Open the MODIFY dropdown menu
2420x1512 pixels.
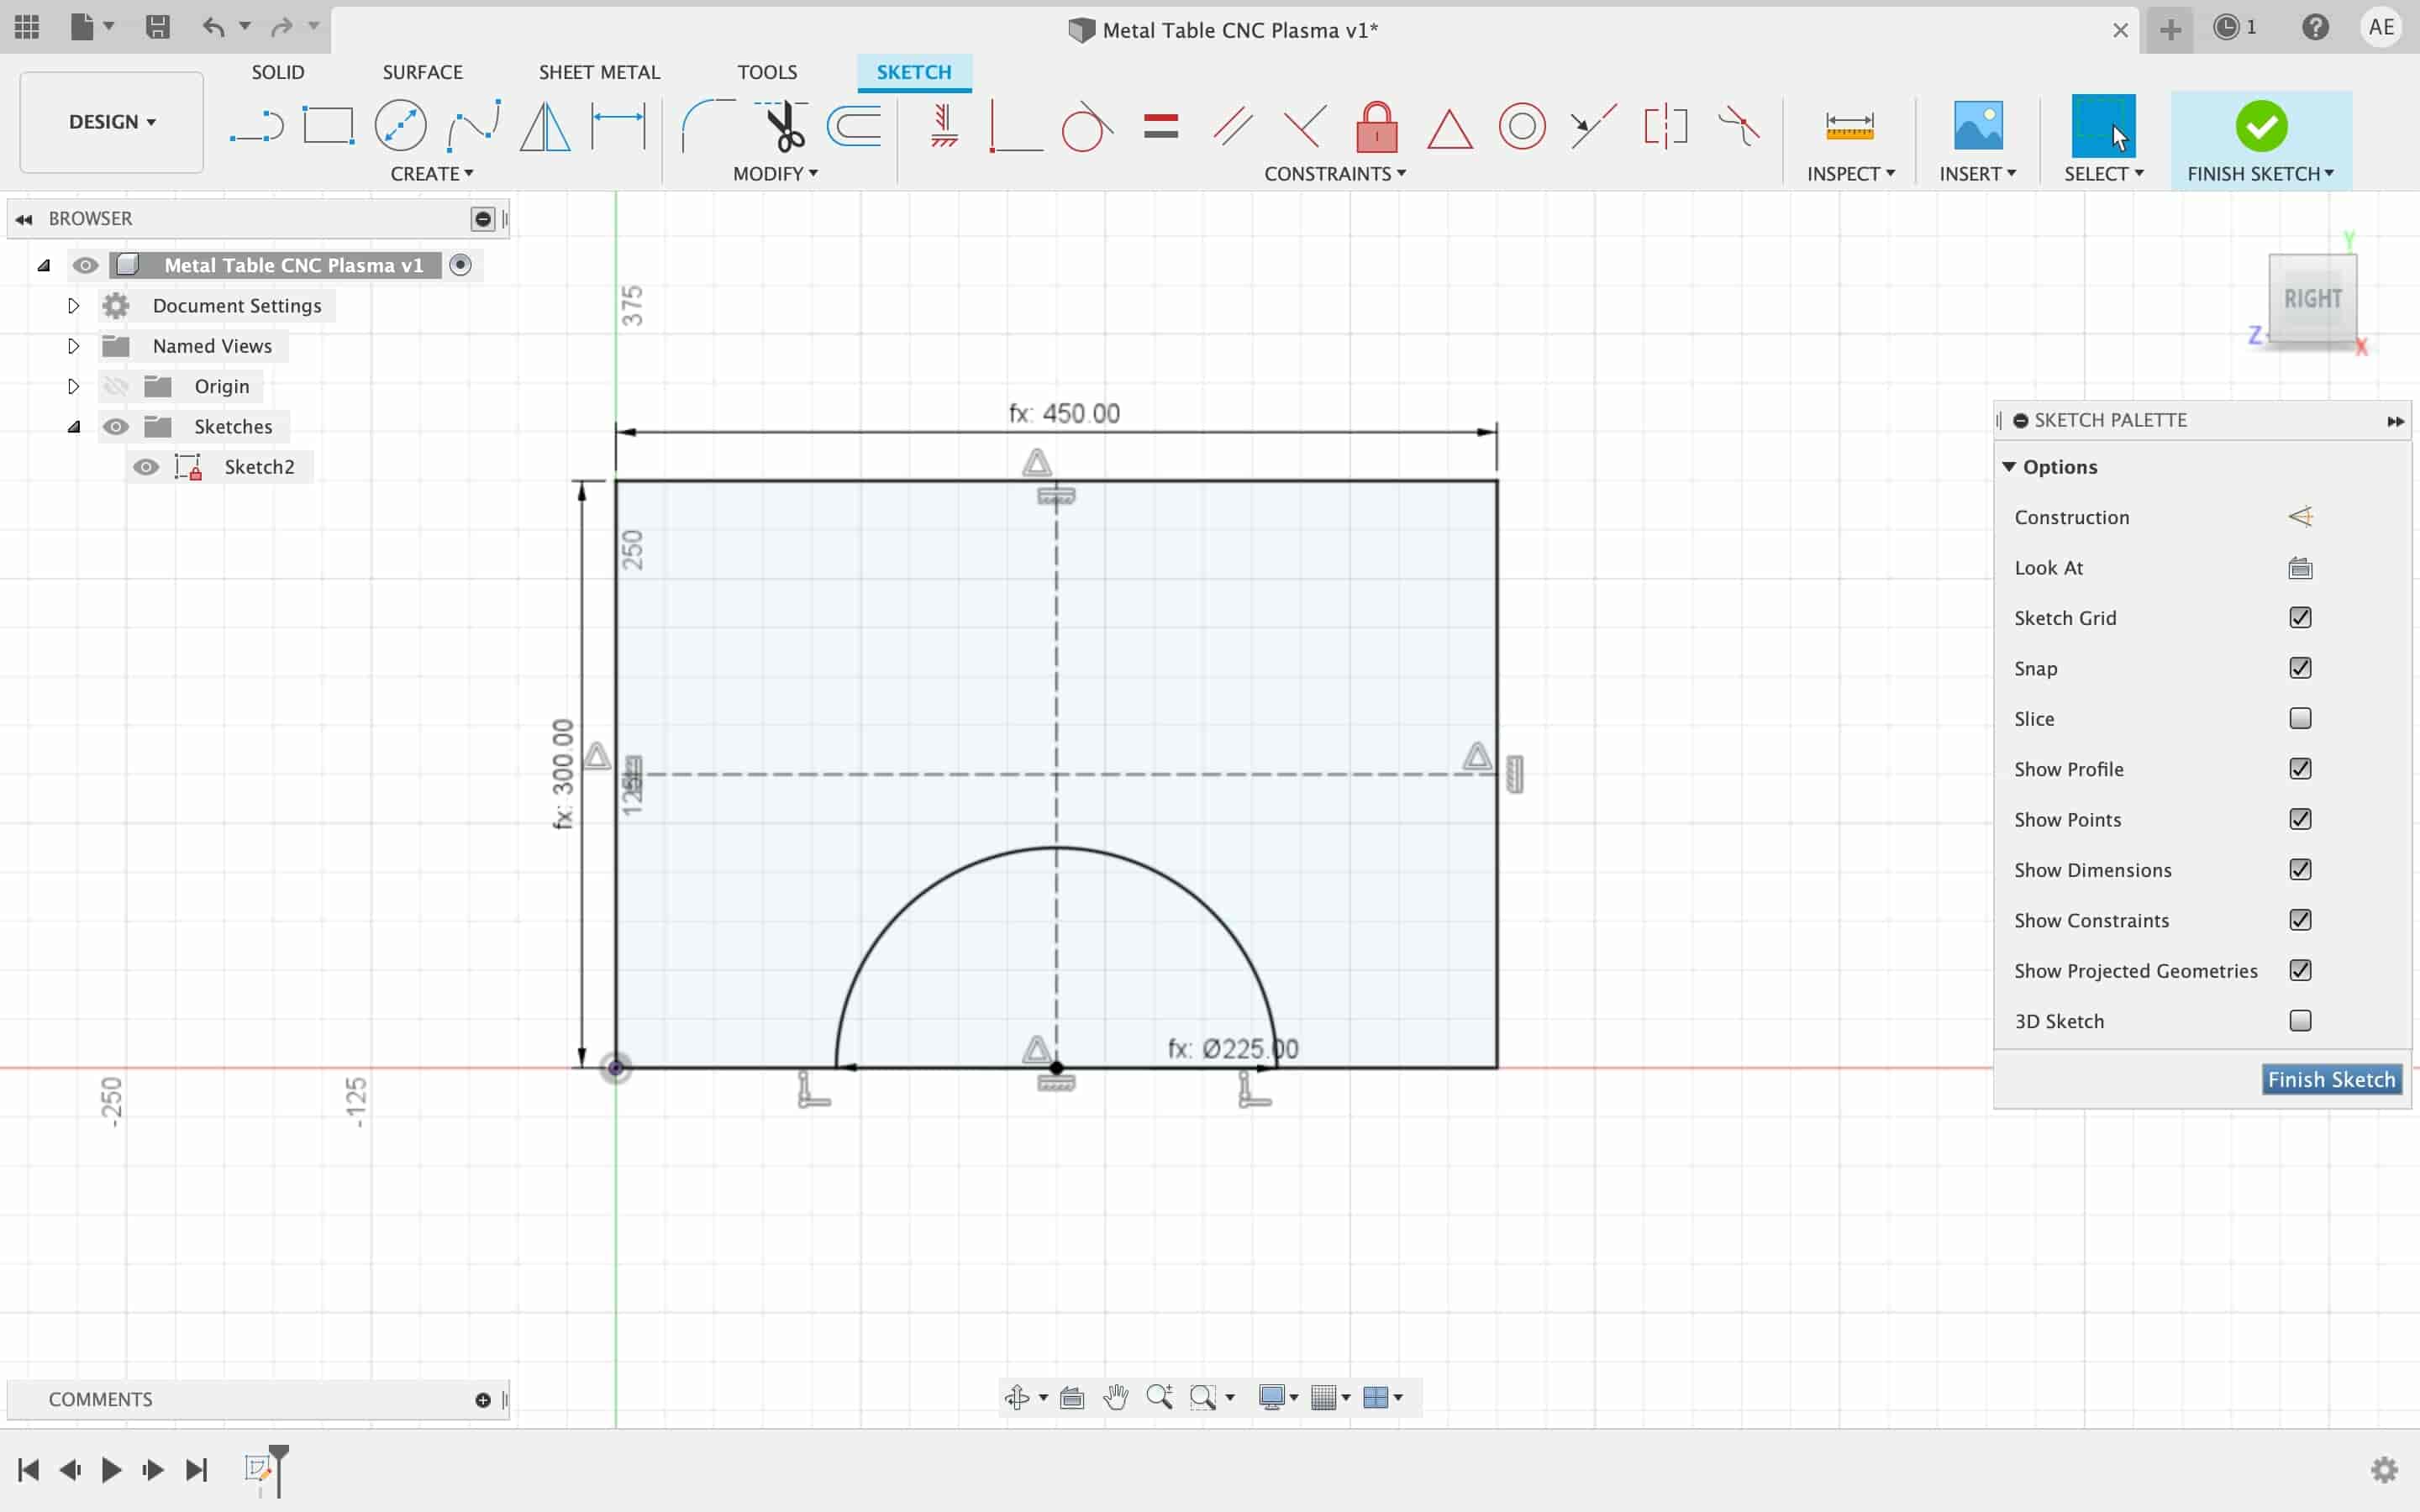point(775,174)
